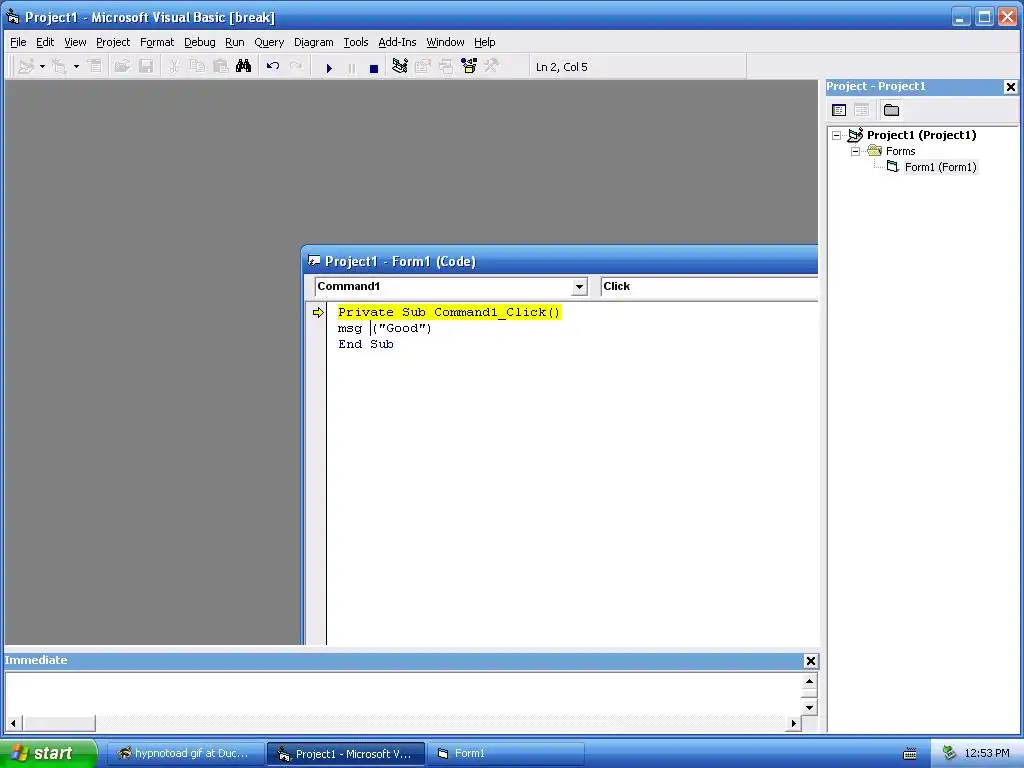Open the Diagram menu

pos(313,42)
